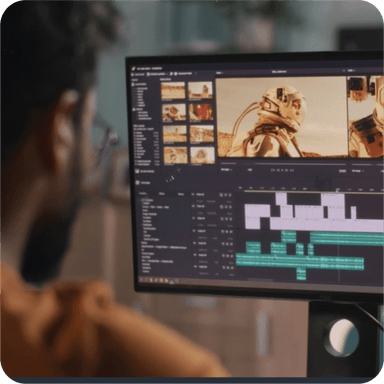The width and height of the screenshot is (384, 384).
Task: Select the first tab above the effects list
Action: (x=143, y=193)
